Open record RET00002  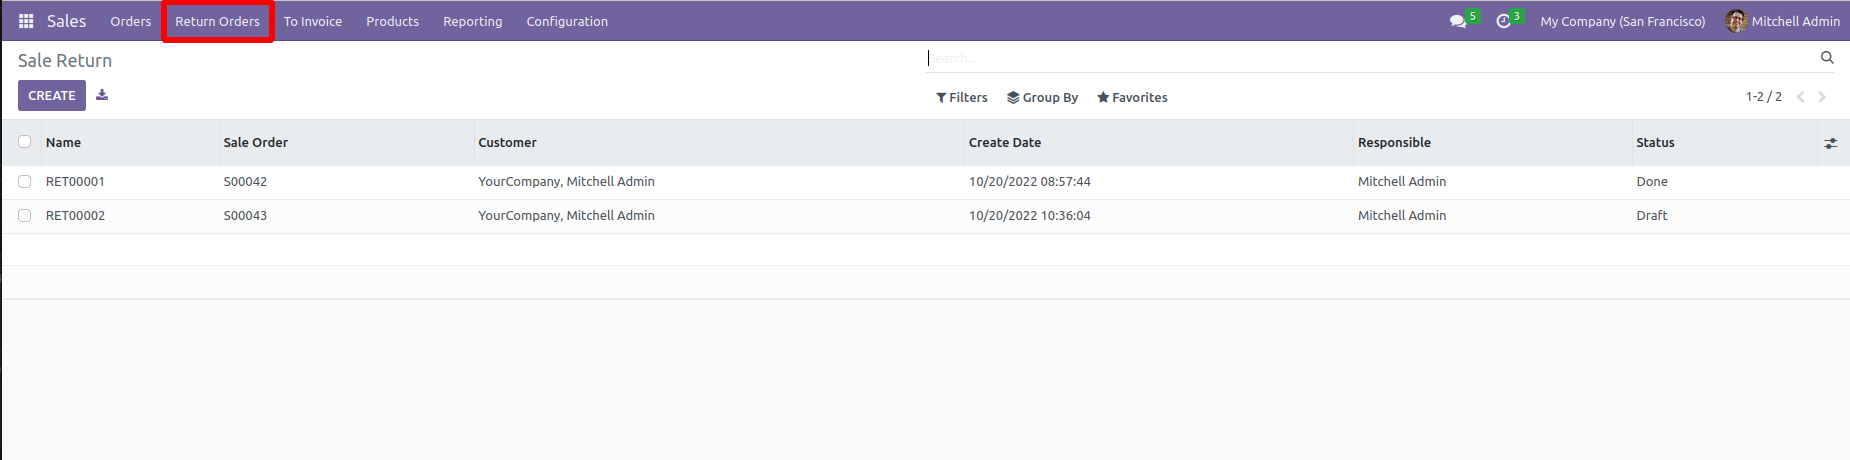pos(75,216)
